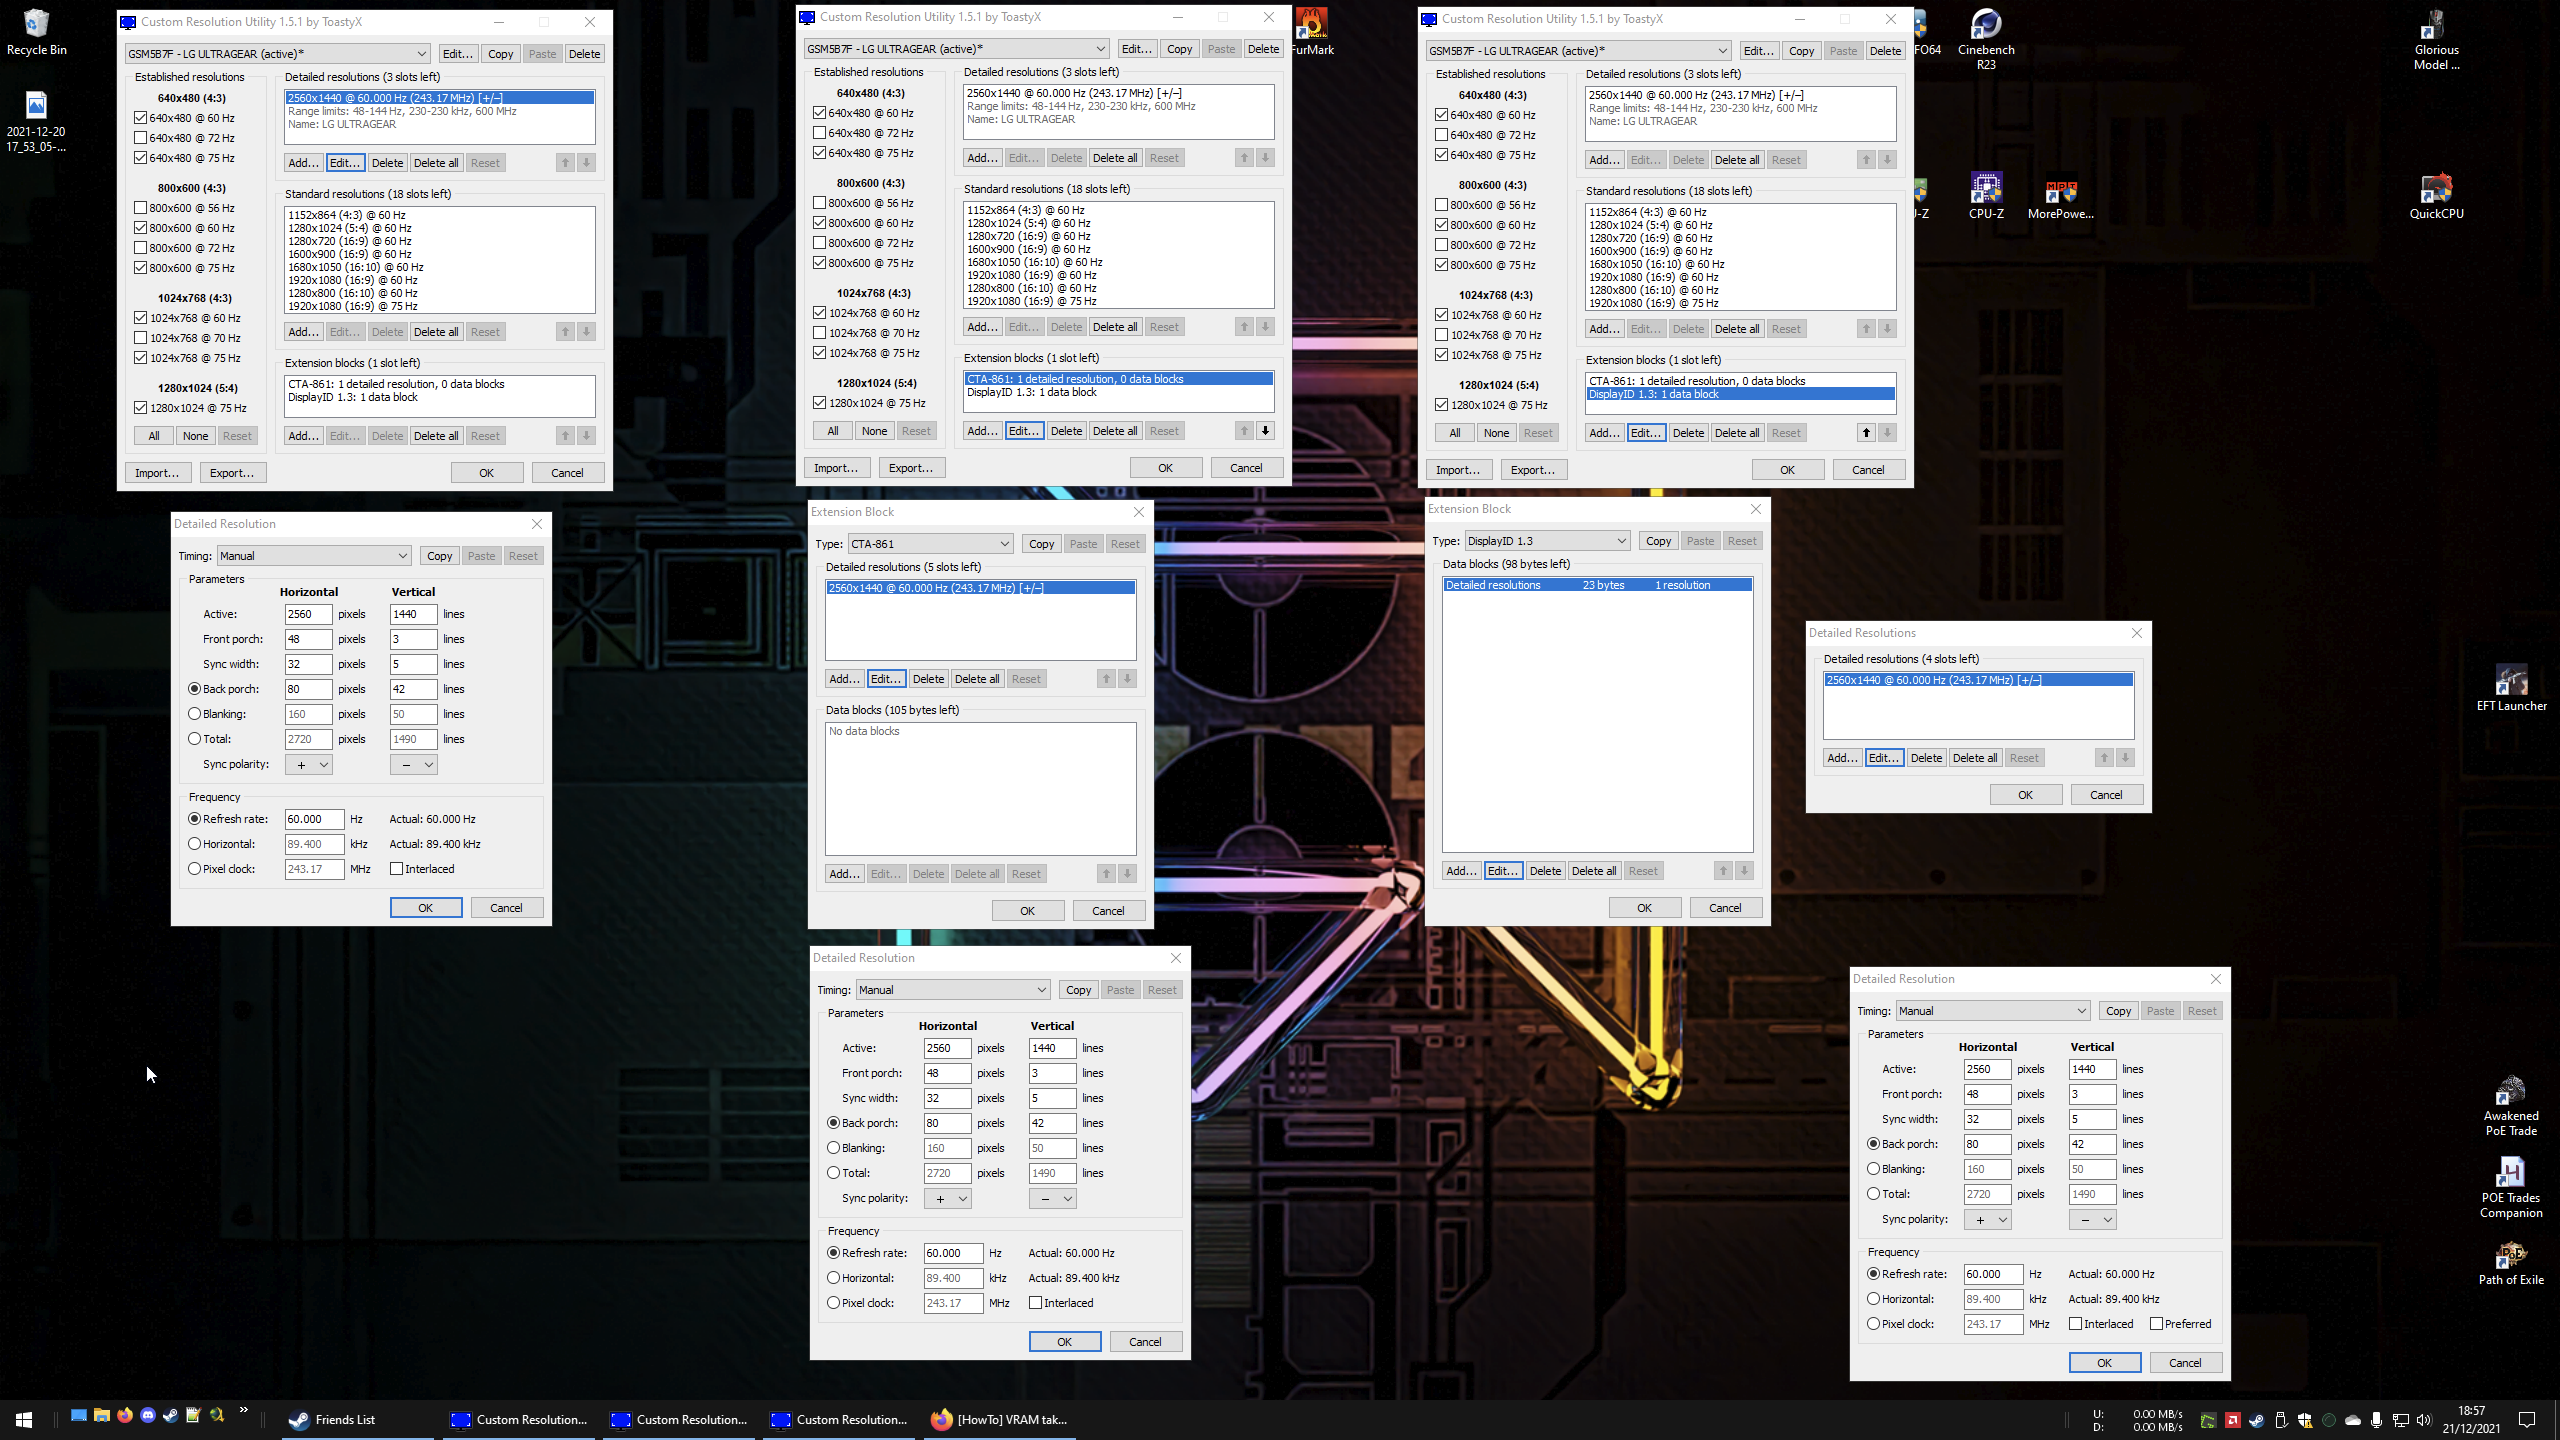Click vertical Back porch field in right dialog
Image resolution: width=2560 pixels, height=1440 pixels.
2092,1144
